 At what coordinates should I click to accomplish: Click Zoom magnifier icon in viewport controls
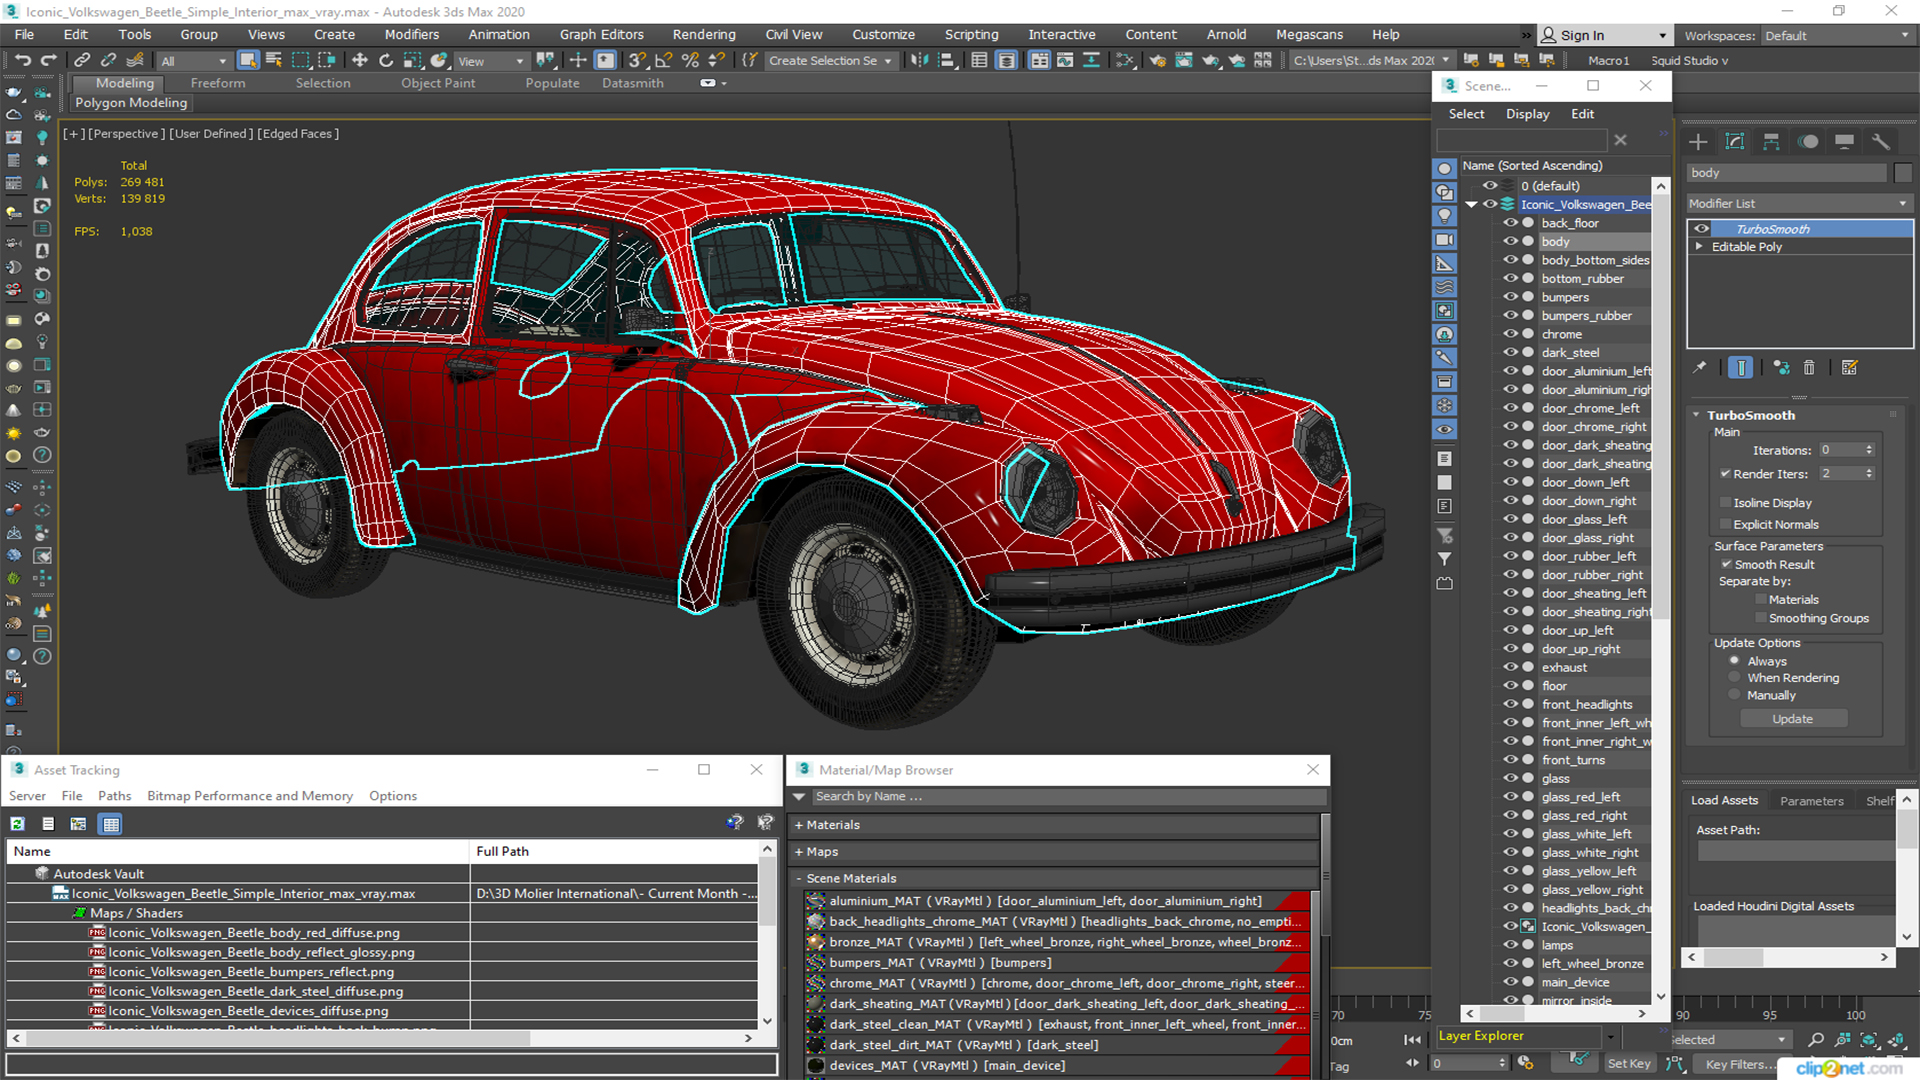click(1816, 1040)
